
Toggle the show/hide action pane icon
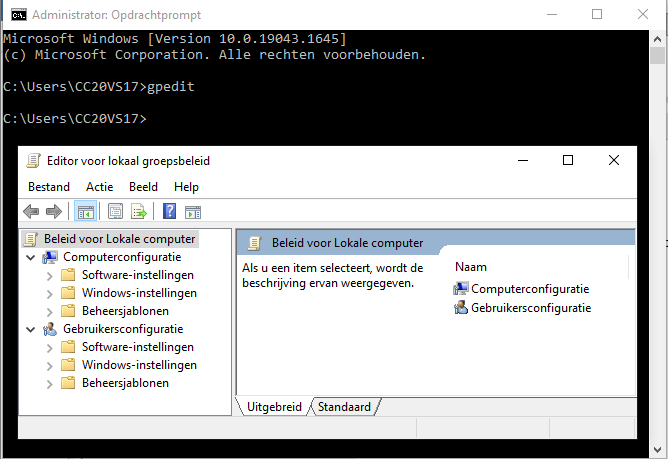click(193, 212)
